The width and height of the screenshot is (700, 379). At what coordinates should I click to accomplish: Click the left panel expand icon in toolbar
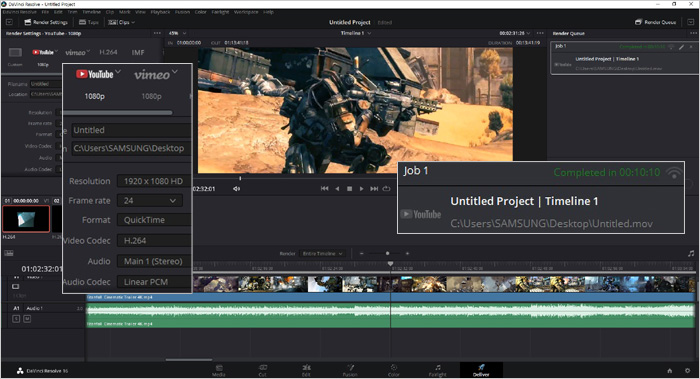9,22
